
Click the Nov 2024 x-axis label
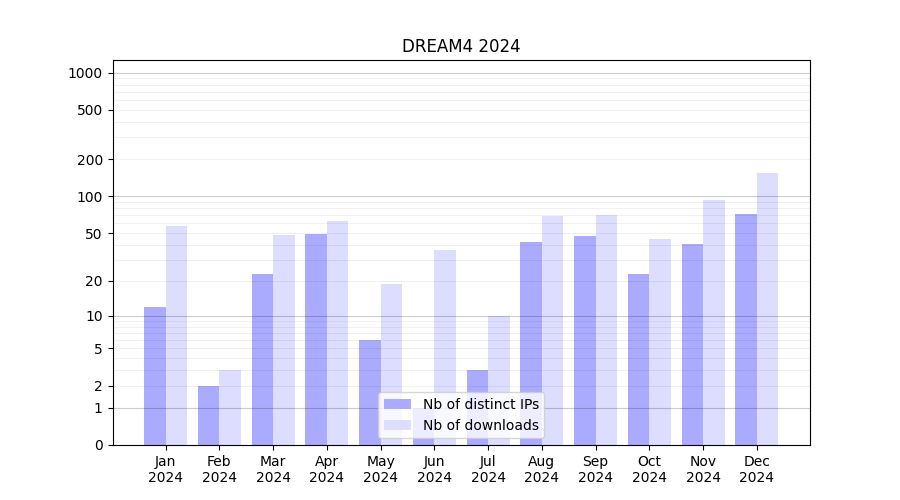pyautogui.click(x=703, y=469)
